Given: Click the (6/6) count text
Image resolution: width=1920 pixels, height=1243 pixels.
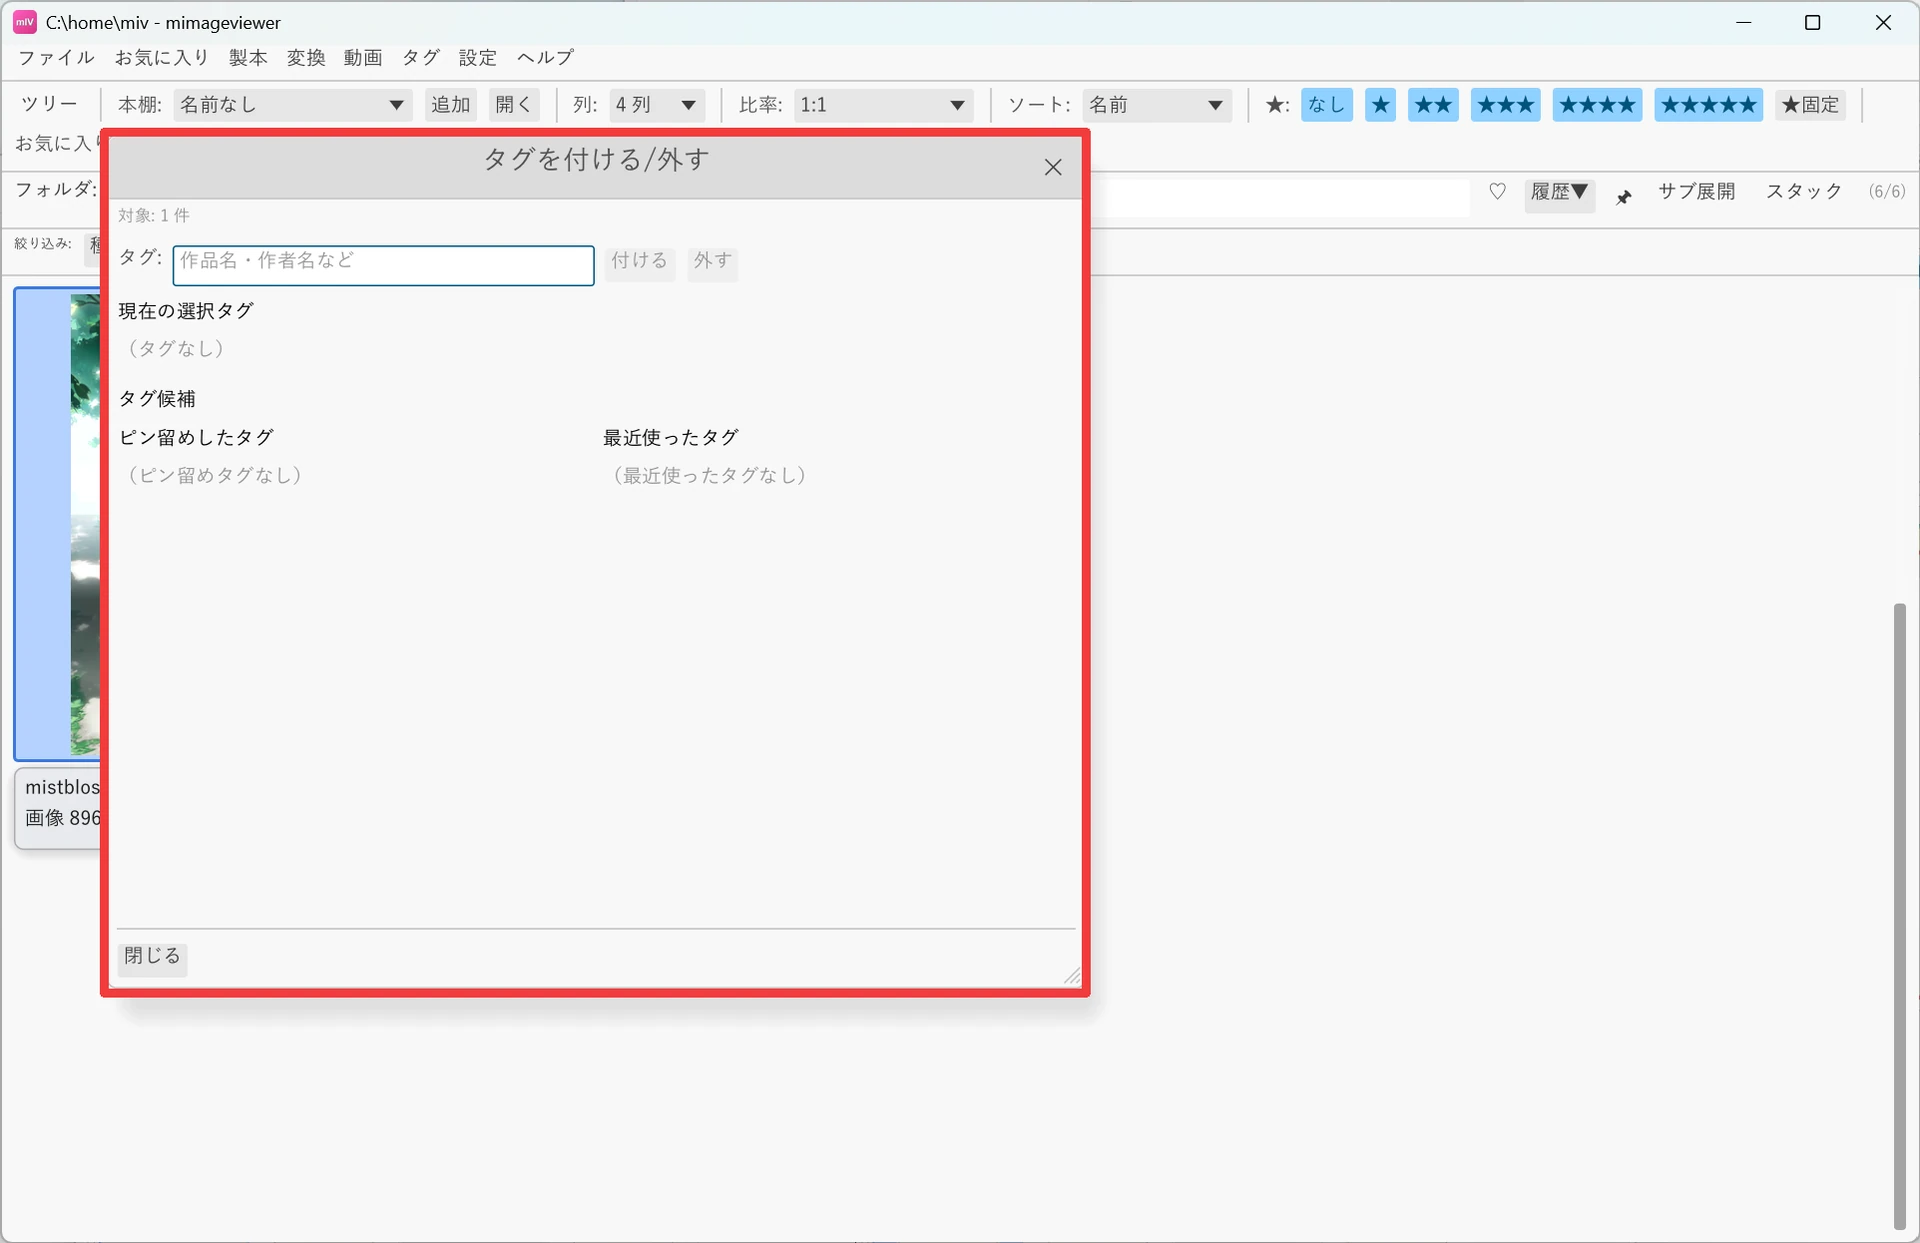Looking at the screenshot, I should (1886, 191).
